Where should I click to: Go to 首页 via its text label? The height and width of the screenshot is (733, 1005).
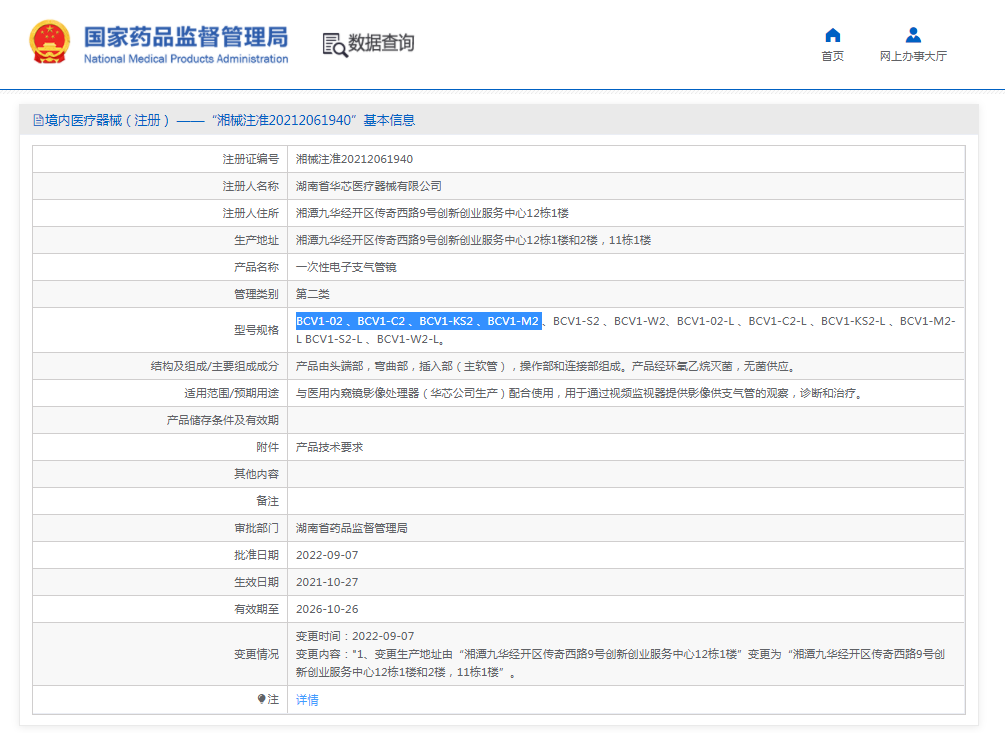point(833,56)
